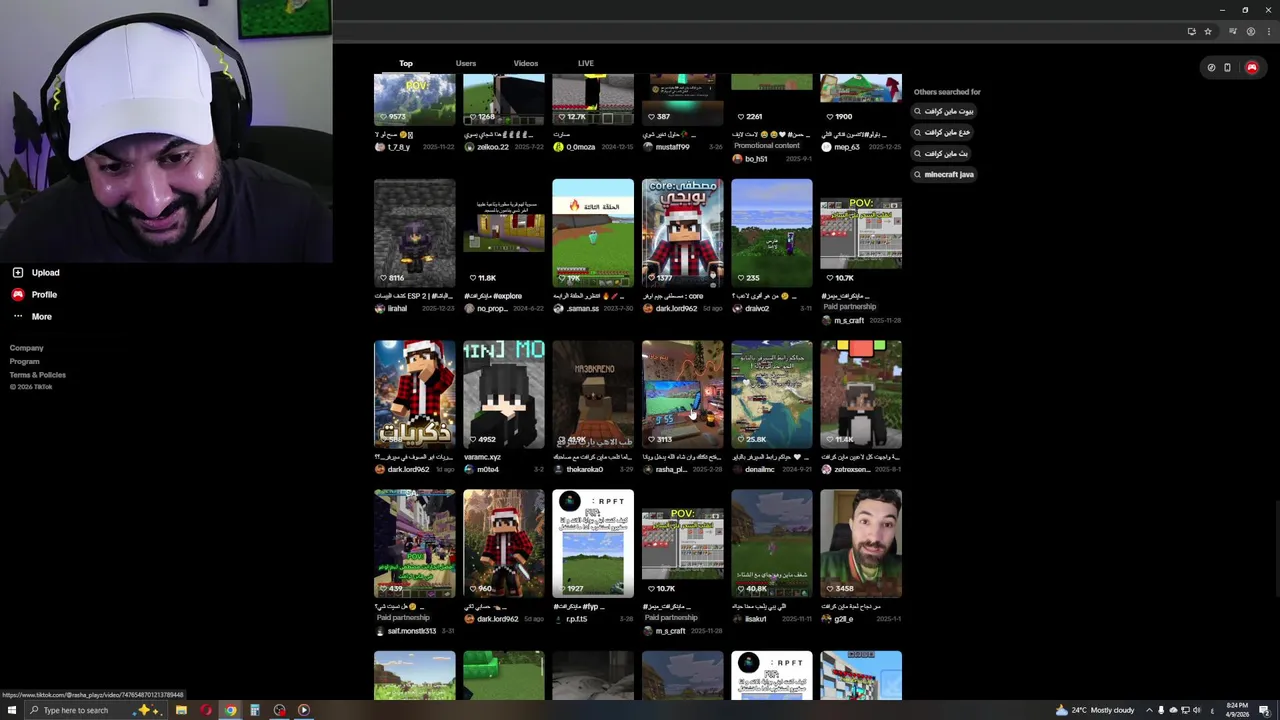Screen dimensions: 1280x720
Task: Switch to the Videos tab
Action: tap(526, 63)
